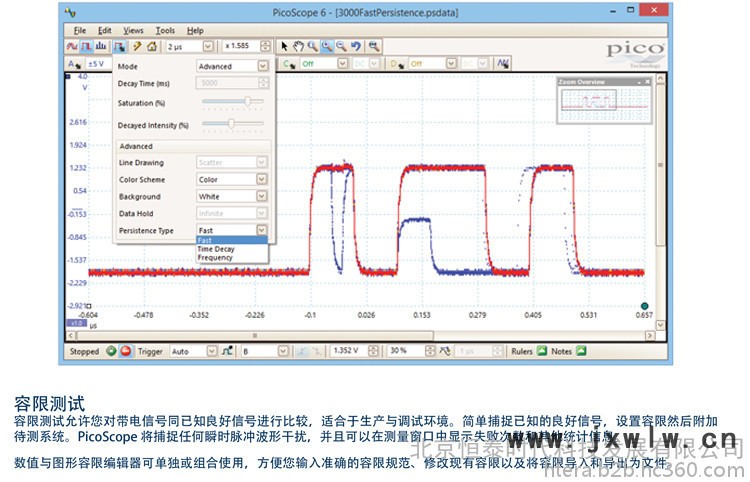Adjust the Decayed Intensity (%) slider
The image size is (750, 482).
(233, 124)
